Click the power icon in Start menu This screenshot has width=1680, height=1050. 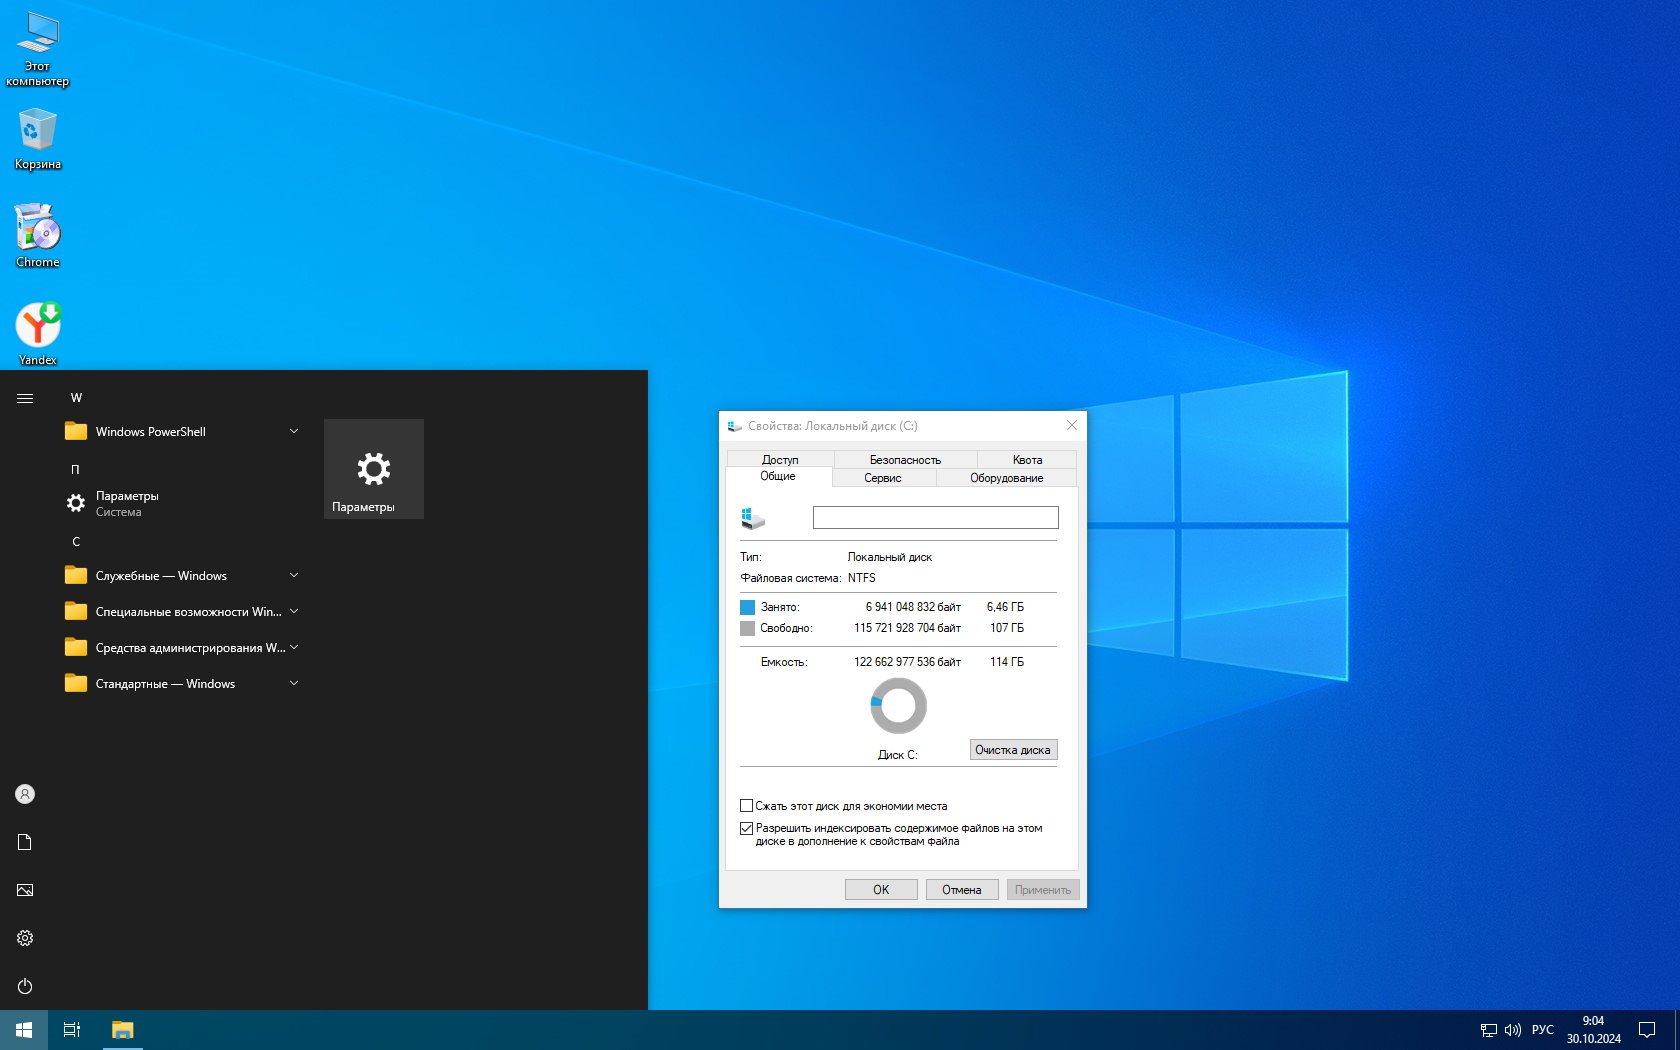pos(25,986)
